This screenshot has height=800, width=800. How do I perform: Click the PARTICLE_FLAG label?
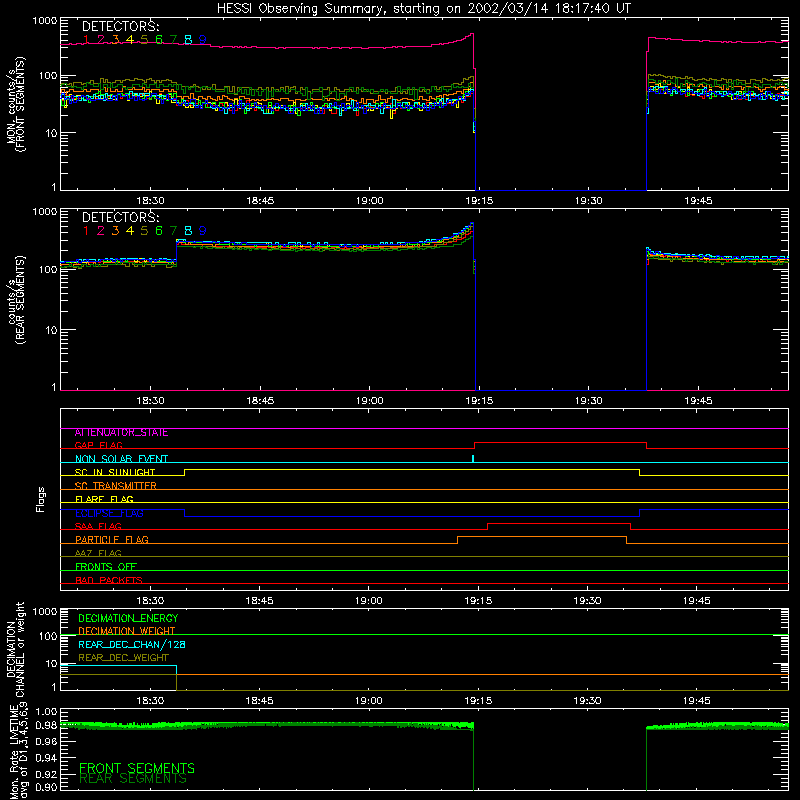pyautogui.click(x=112, y=540)
